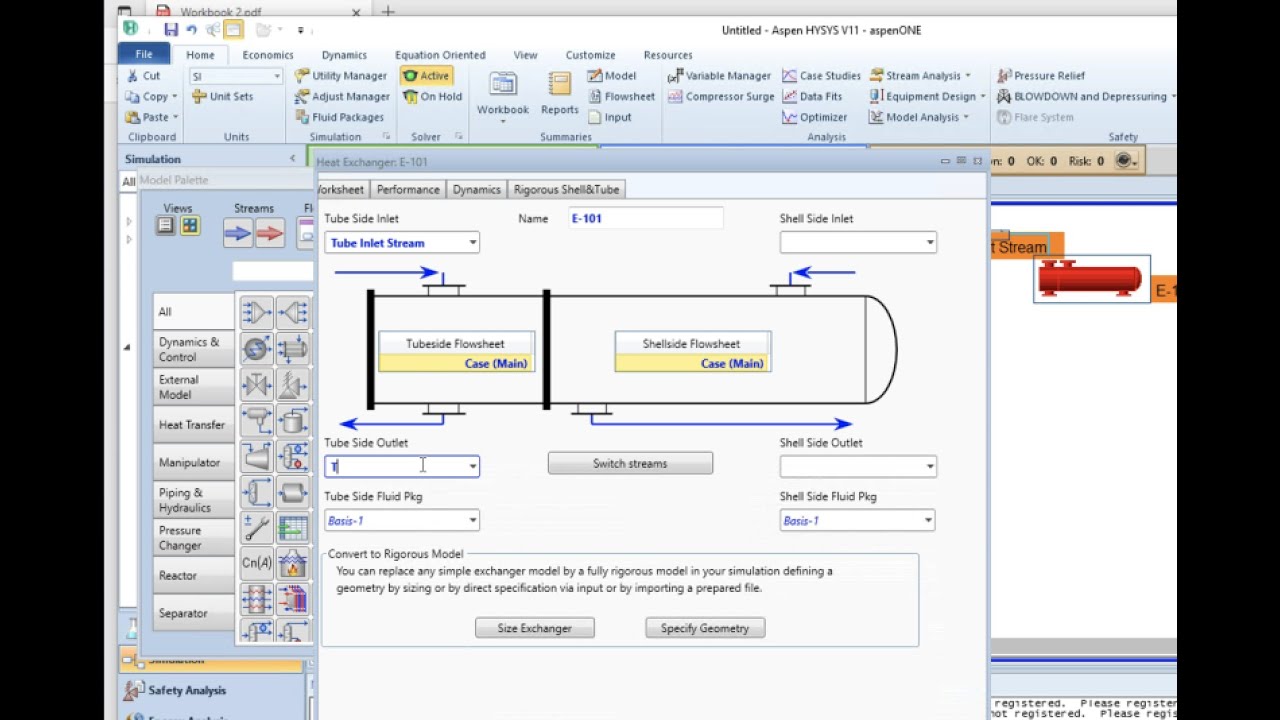1280x720 pixels.
Task: Open the Performance tab of E-101
Action: (408, 190)
